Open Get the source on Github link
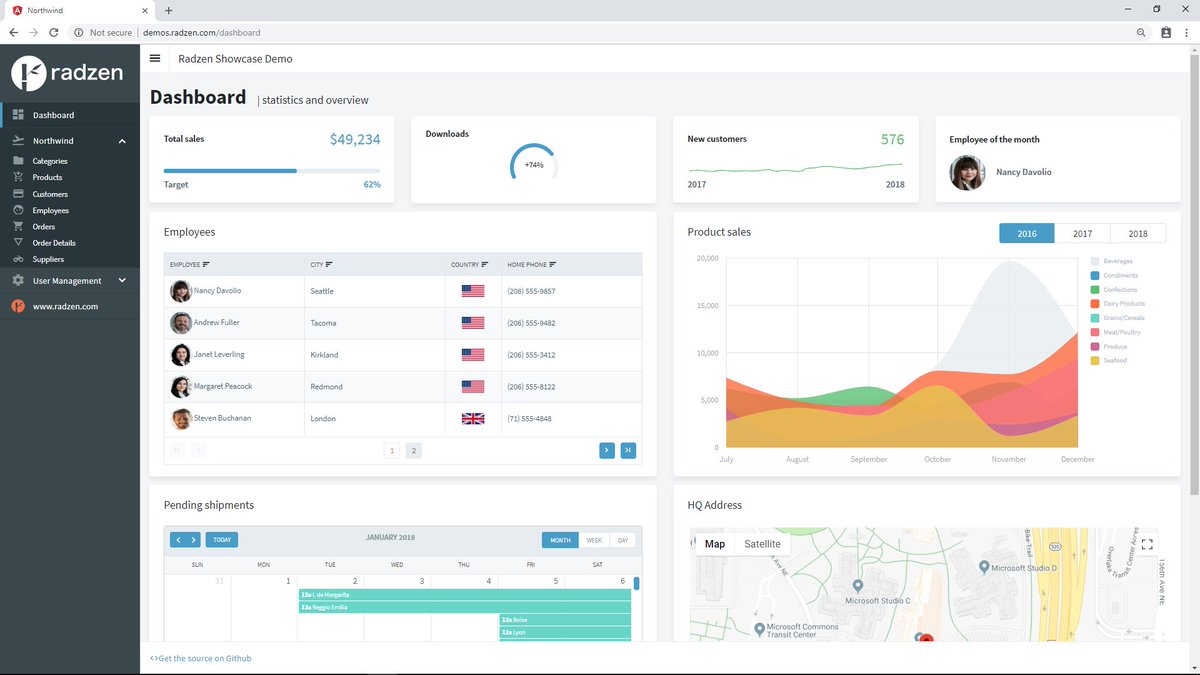 [201, 658]
